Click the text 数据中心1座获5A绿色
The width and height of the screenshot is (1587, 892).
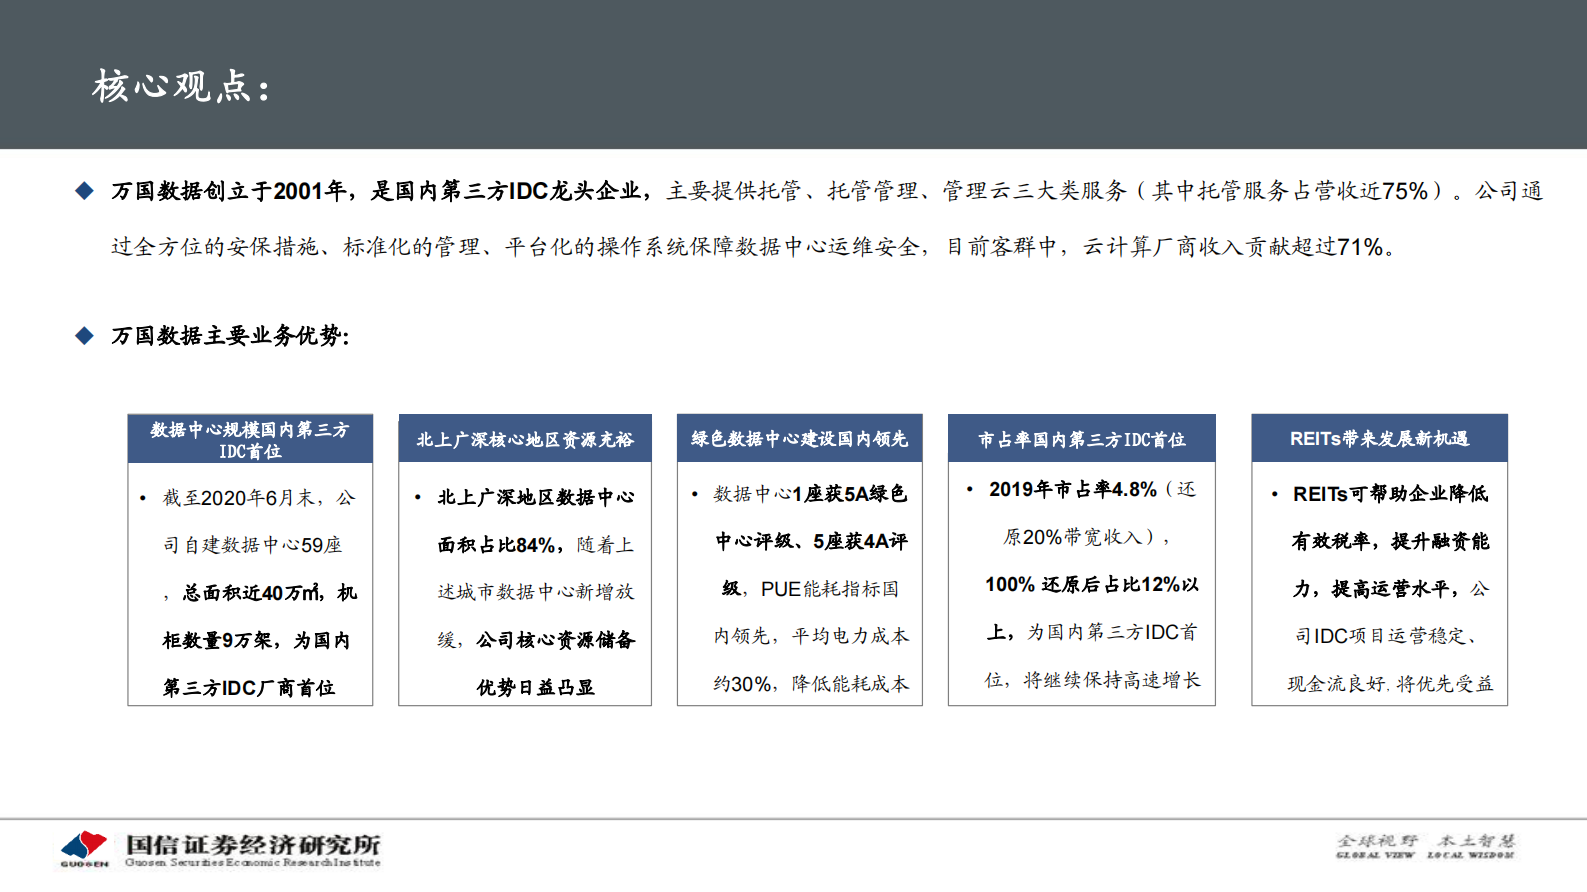[x=810, y=494]
